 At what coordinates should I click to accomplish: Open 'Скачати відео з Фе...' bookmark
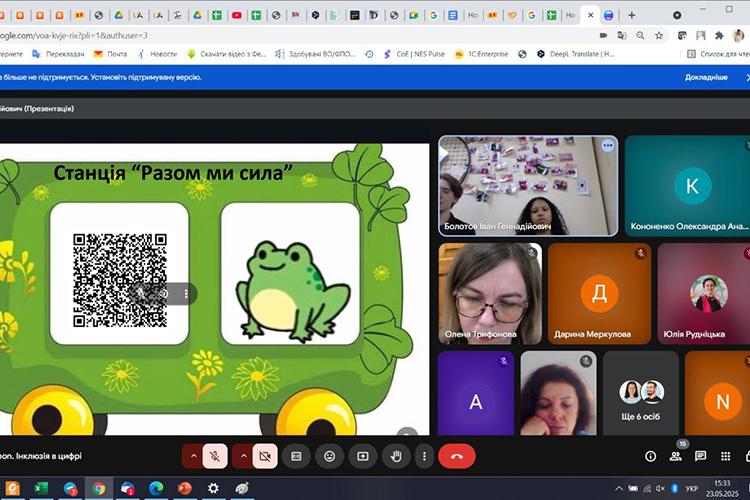point(226,54)
